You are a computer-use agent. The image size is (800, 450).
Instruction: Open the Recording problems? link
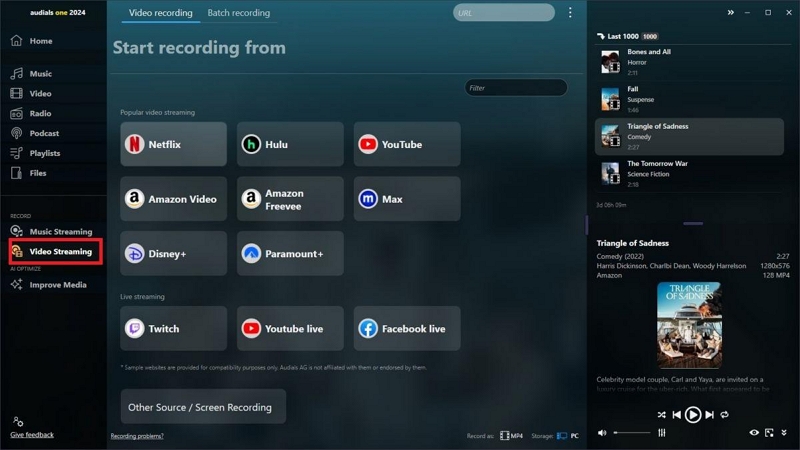pyautogui.click(x=137, y=436)
